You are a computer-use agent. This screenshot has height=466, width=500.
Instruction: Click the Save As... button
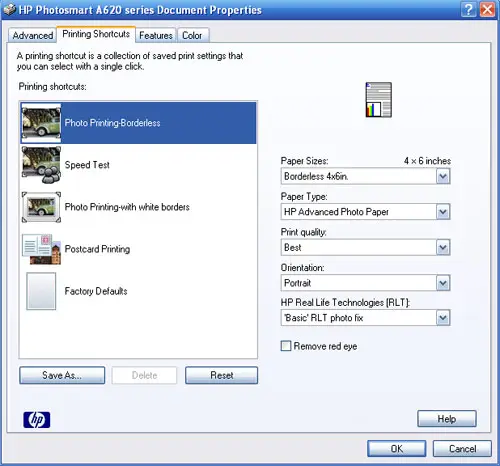[62, 375]
